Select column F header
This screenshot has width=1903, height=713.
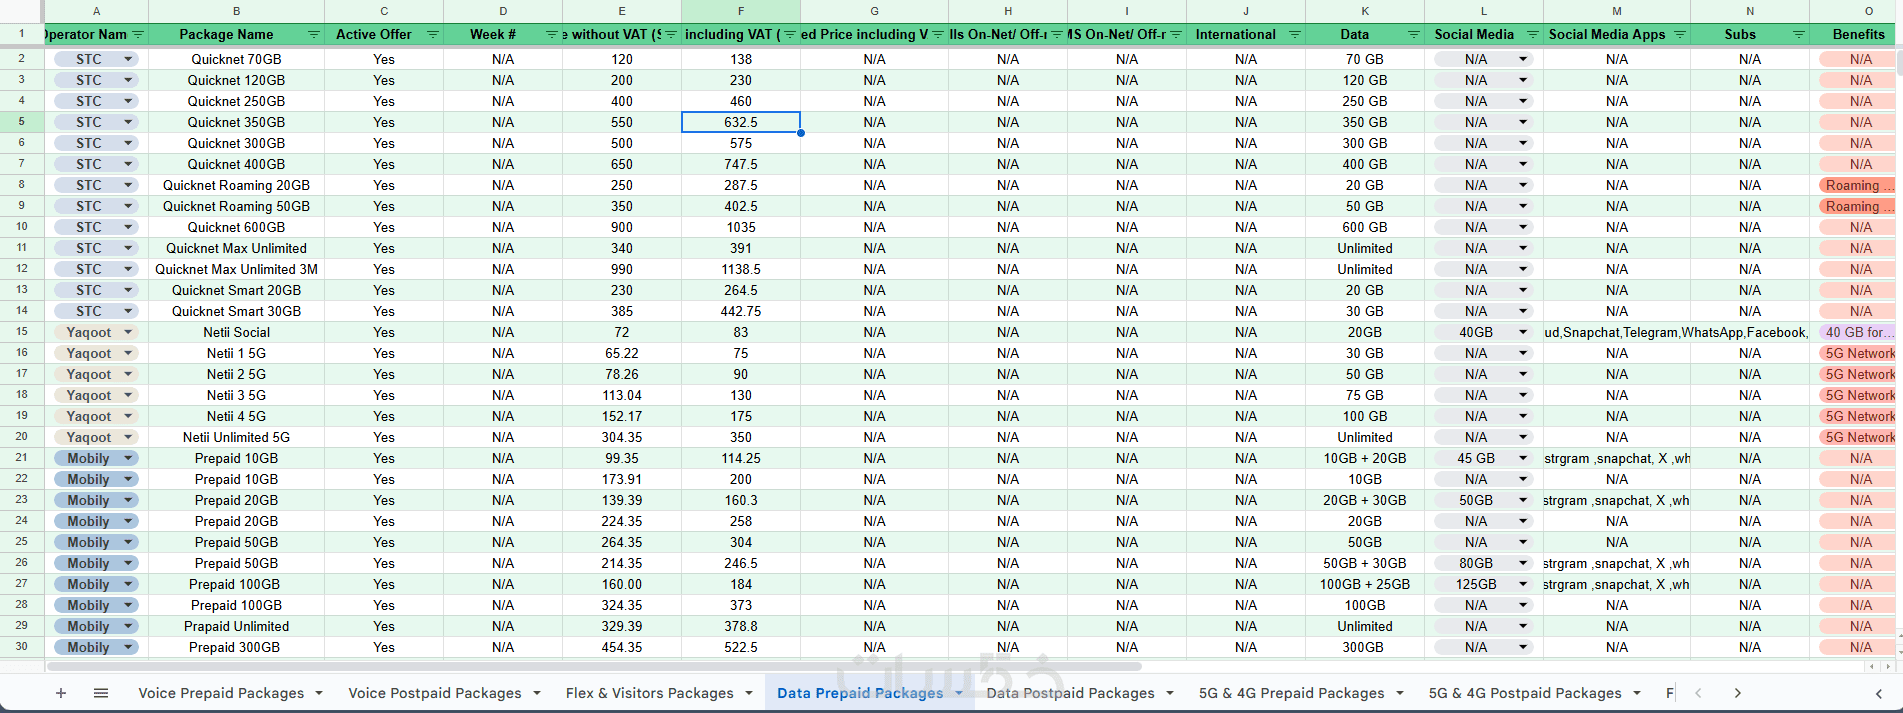(x=741, y=11)
